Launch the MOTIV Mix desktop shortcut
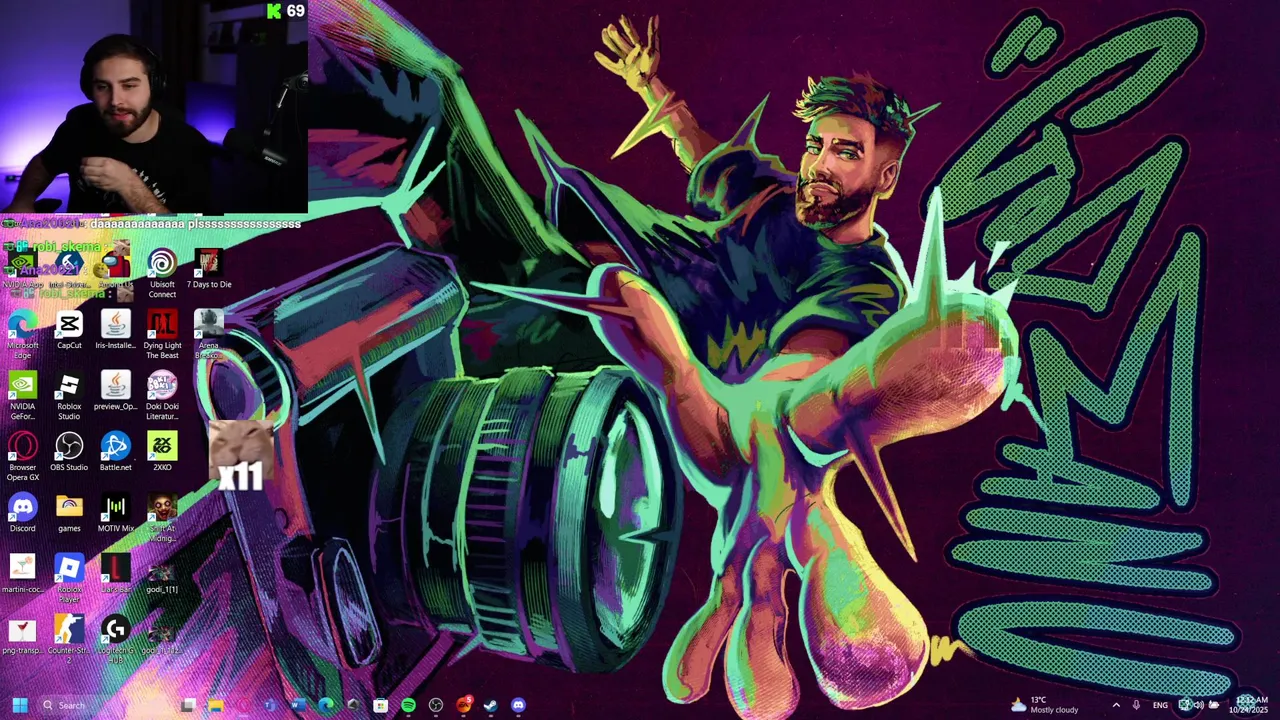 click(115, 513)
